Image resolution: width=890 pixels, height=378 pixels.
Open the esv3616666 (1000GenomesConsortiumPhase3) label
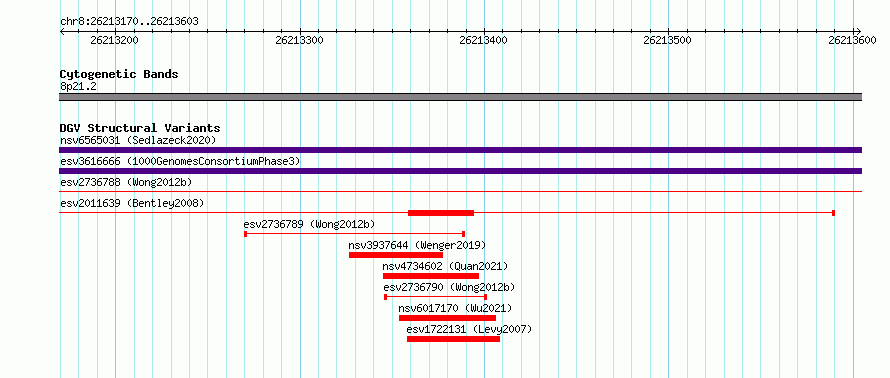[180, 161]
